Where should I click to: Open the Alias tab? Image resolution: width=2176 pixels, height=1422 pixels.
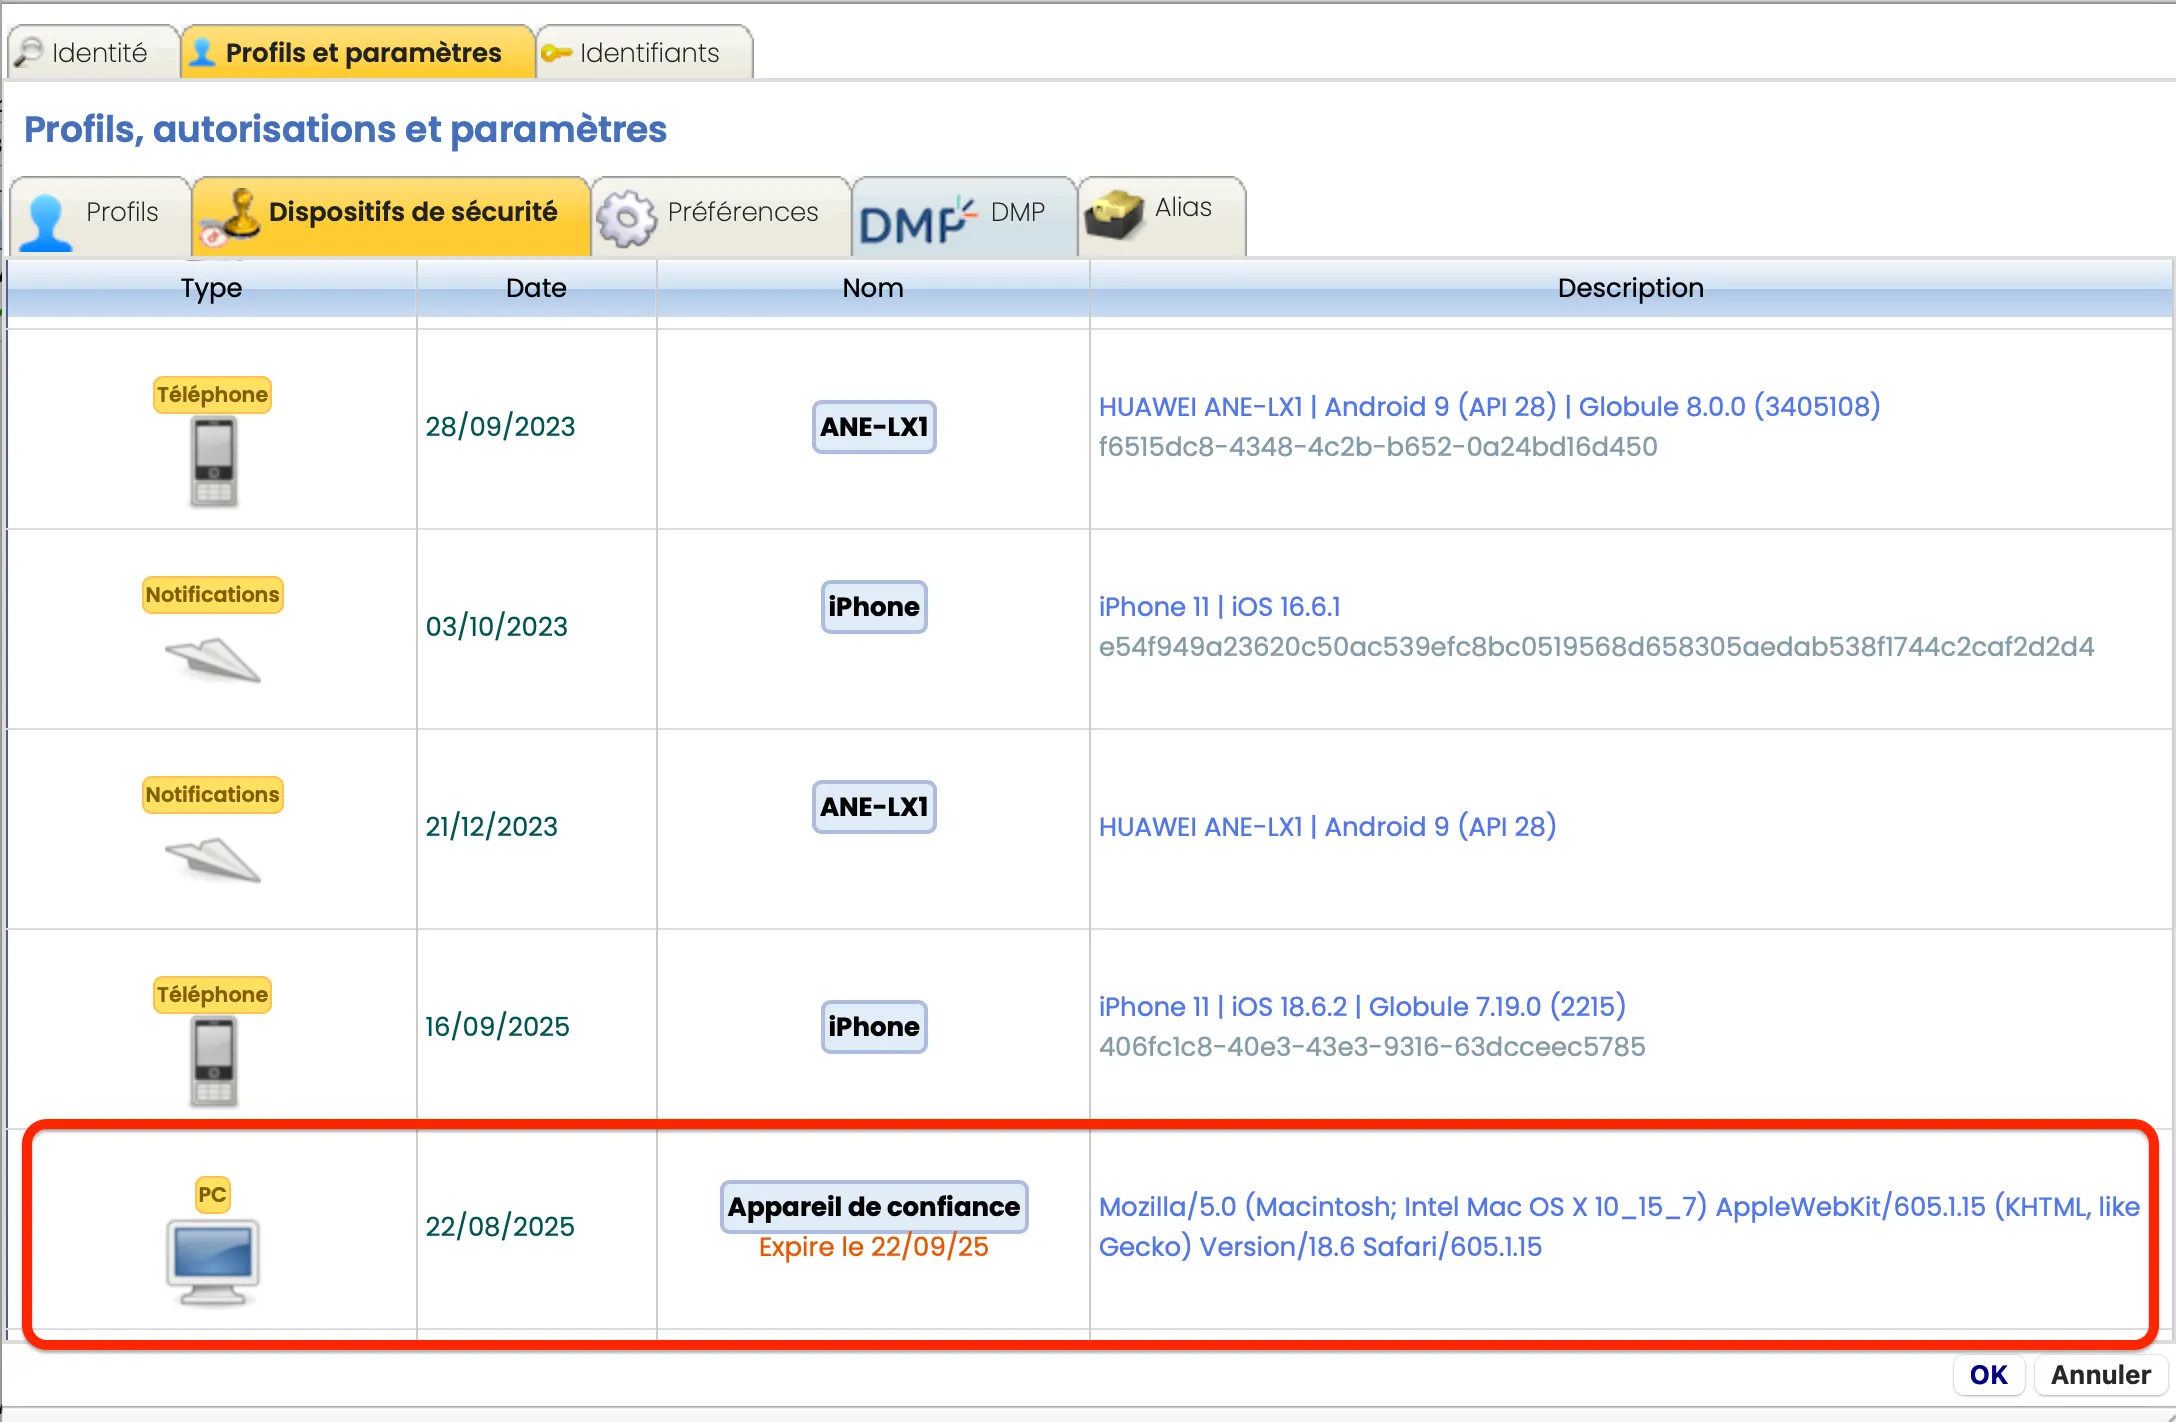point(1161,210)
